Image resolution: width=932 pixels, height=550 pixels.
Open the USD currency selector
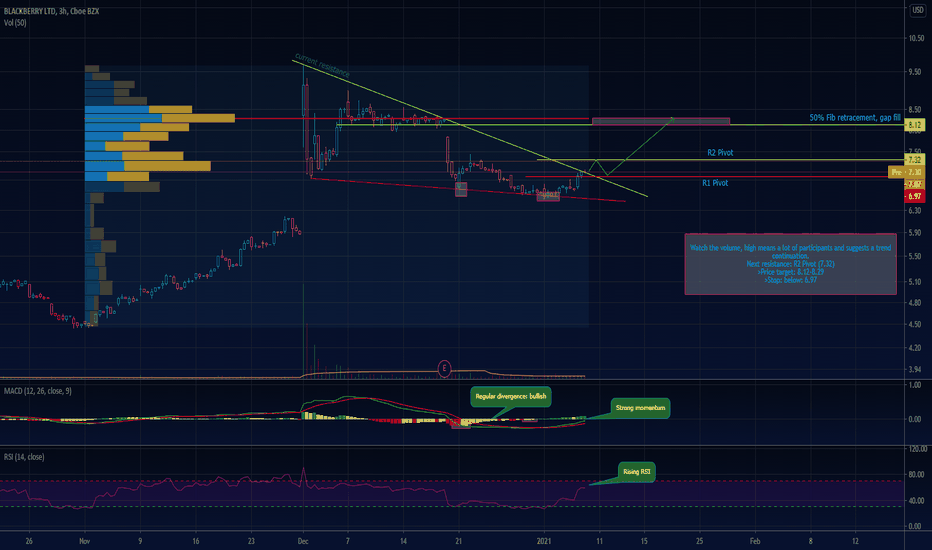918,10
